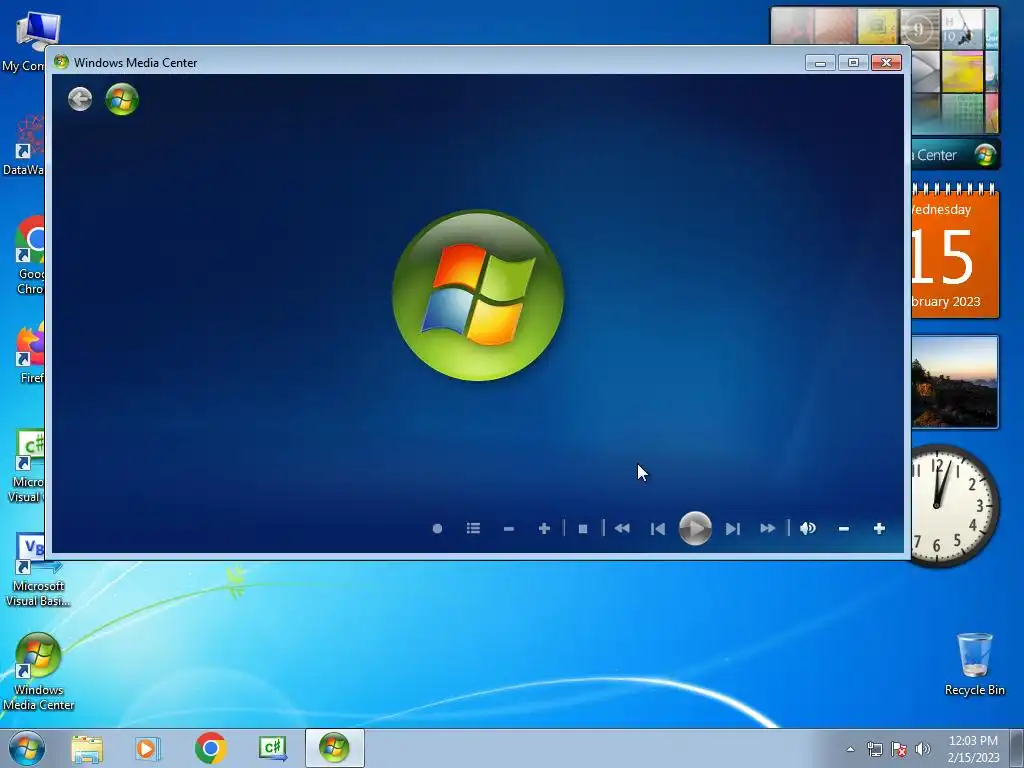Screen dimensions: 1024x768
Task: Click the analog clock gadget
Action: point(953,505)
